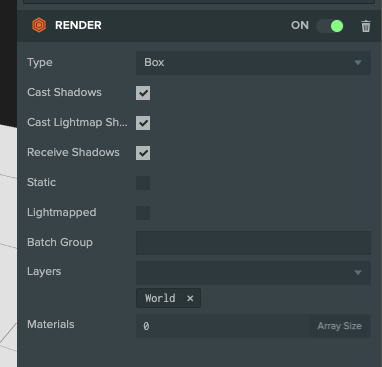Toggle the Render component ON switch
This screenshot has width=382, height=367.
click(330, 26)
